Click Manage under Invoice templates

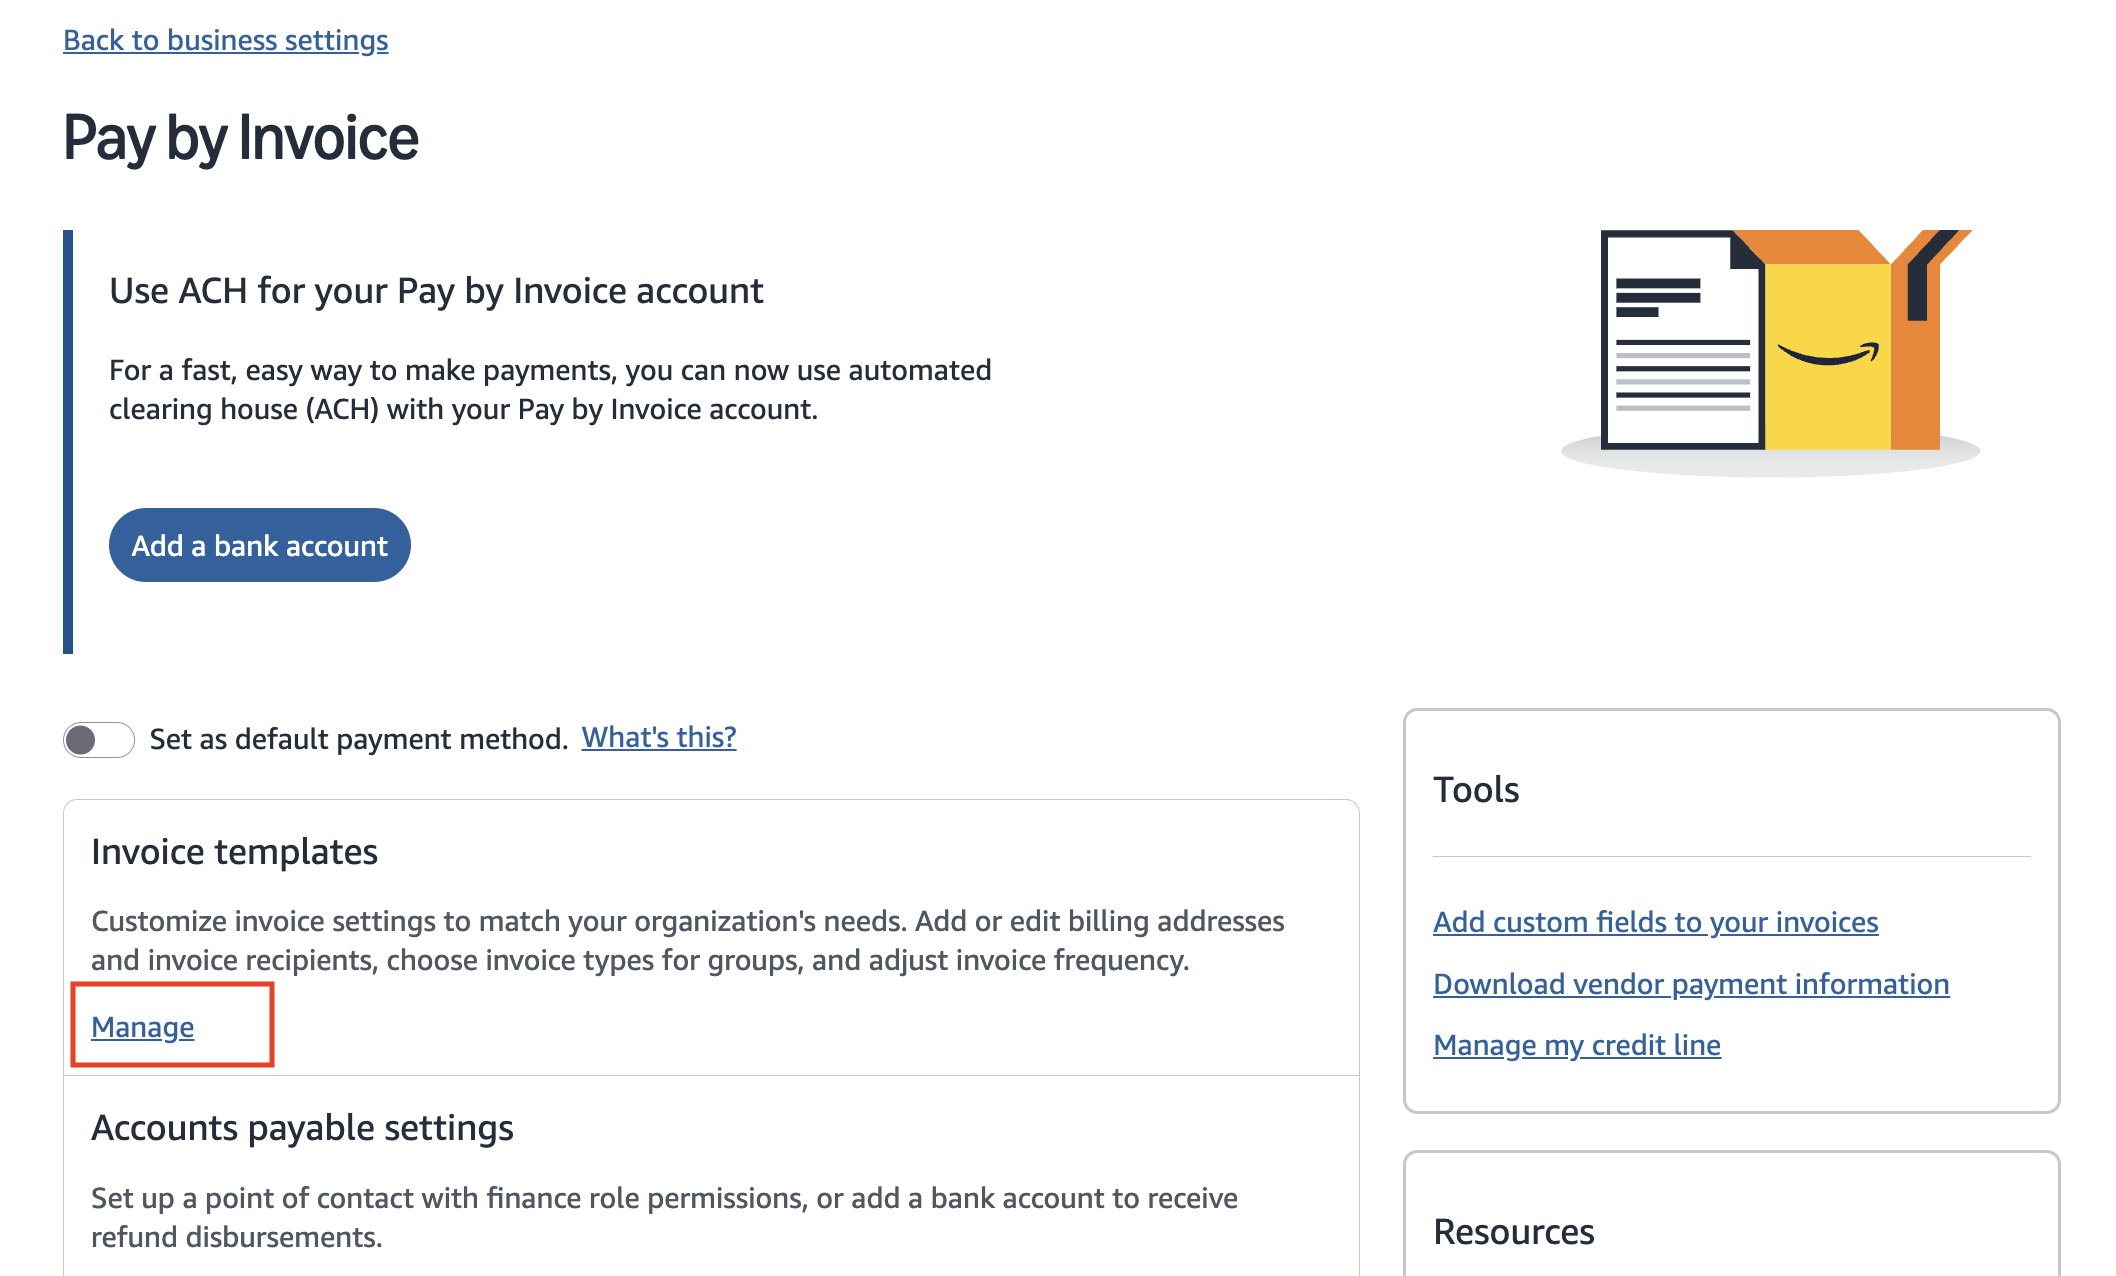[x=141, y=1026]
